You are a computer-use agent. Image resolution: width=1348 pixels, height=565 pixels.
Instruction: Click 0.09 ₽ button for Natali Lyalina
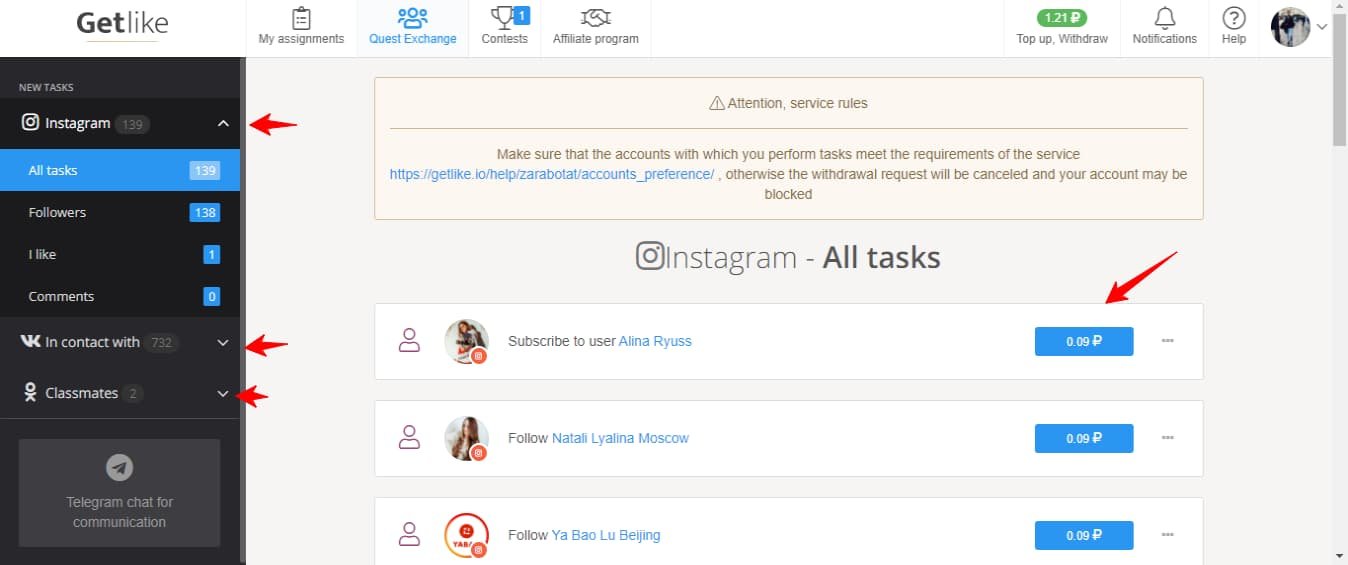point(1084,438)
